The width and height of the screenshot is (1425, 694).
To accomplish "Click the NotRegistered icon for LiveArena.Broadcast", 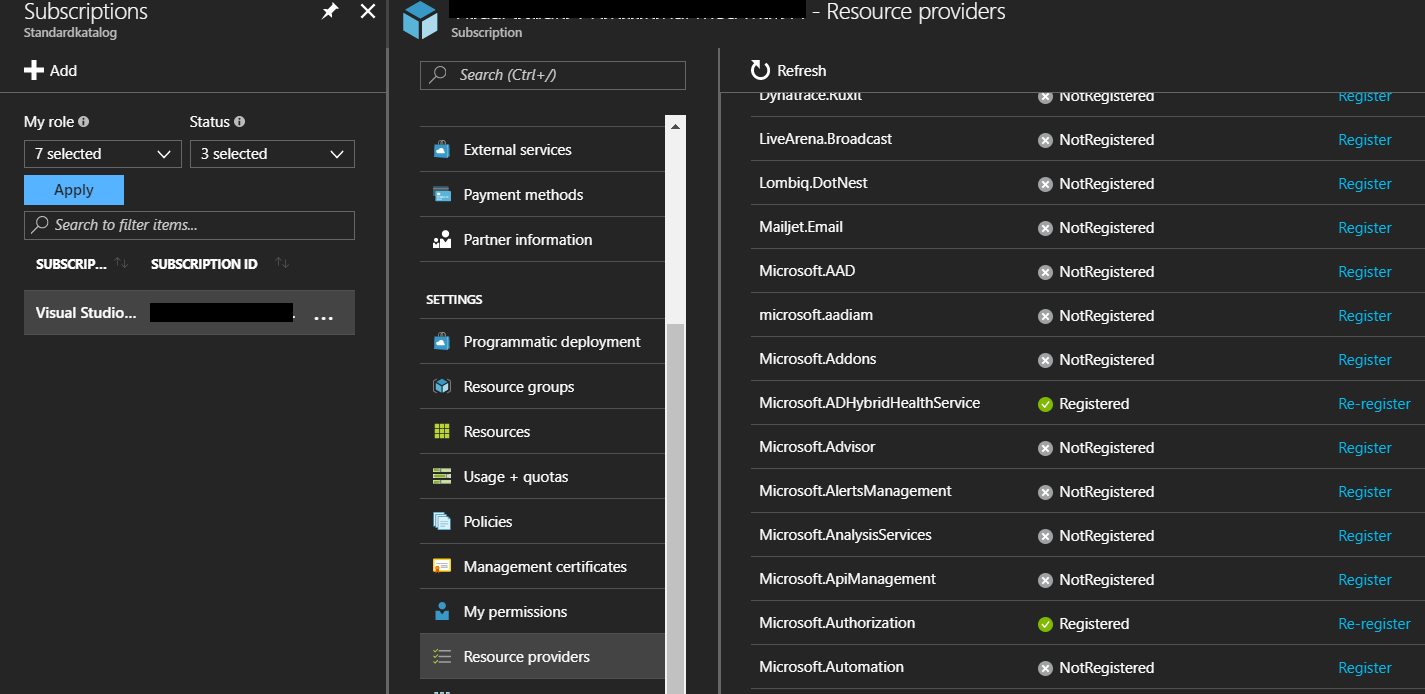I will (x=1045, y=140).
